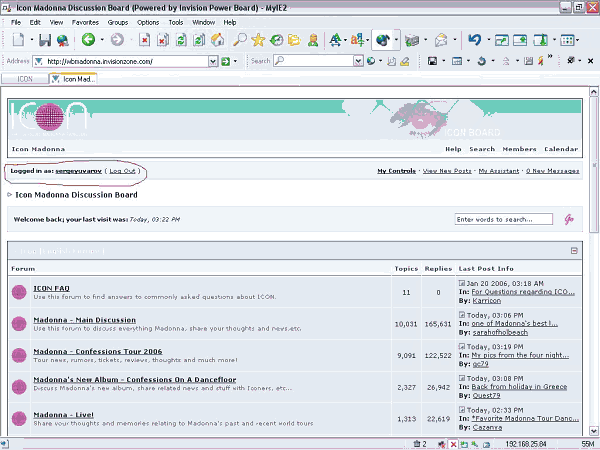
Task: Click the Back green arrow button
Action: 88,40
